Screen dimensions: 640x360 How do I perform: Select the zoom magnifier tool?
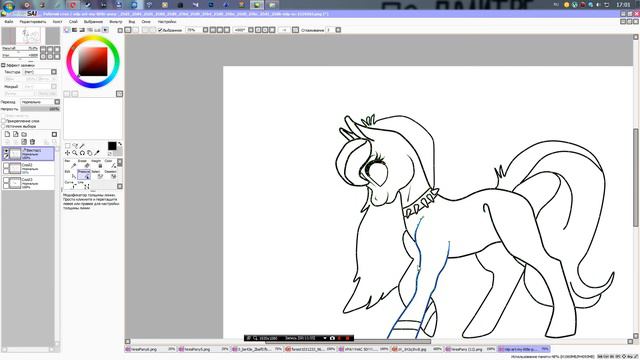(75, 153)
